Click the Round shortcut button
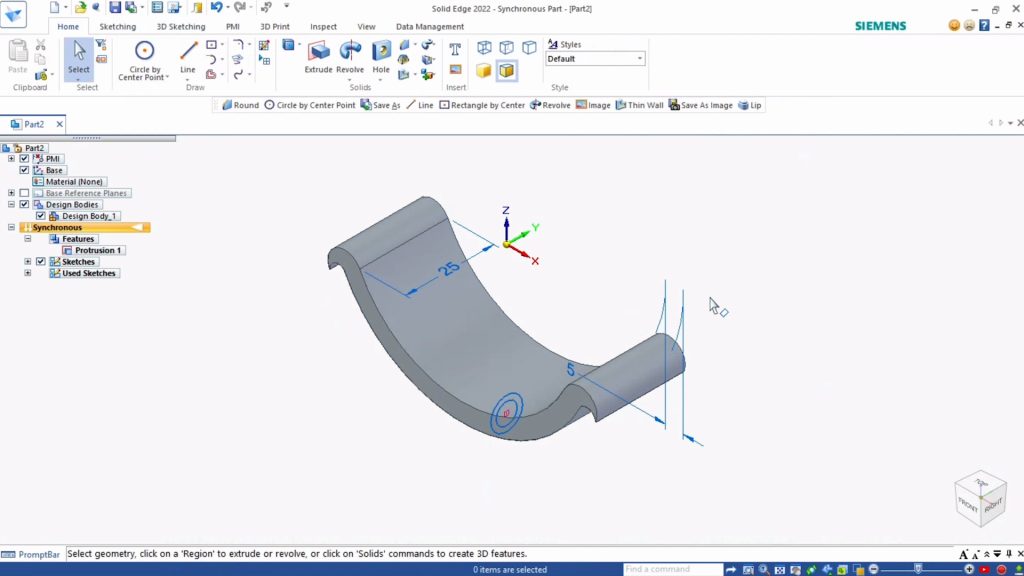This screenshot has width=1024, height=576. pos(240,105)
